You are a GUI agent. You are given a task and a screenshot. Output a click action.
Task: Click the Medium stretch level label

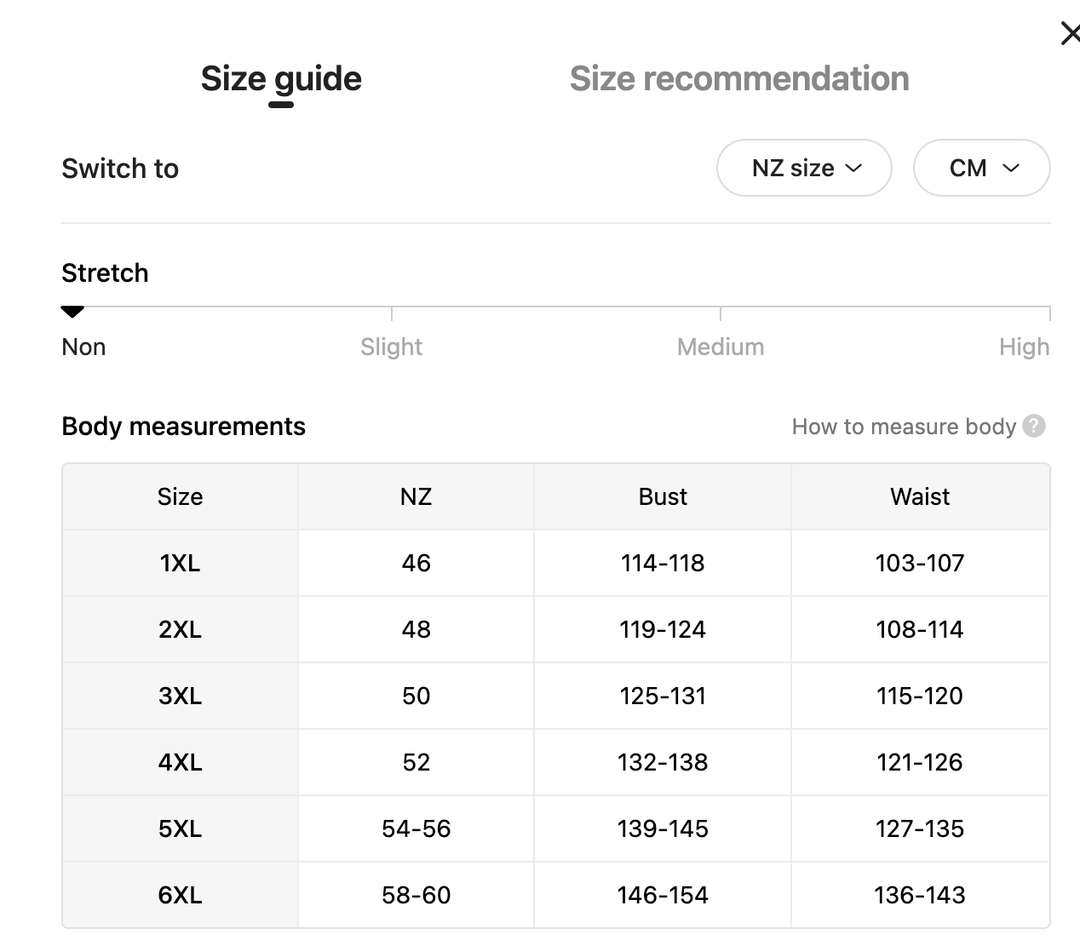pyautogui.click(x=720, y=347)
